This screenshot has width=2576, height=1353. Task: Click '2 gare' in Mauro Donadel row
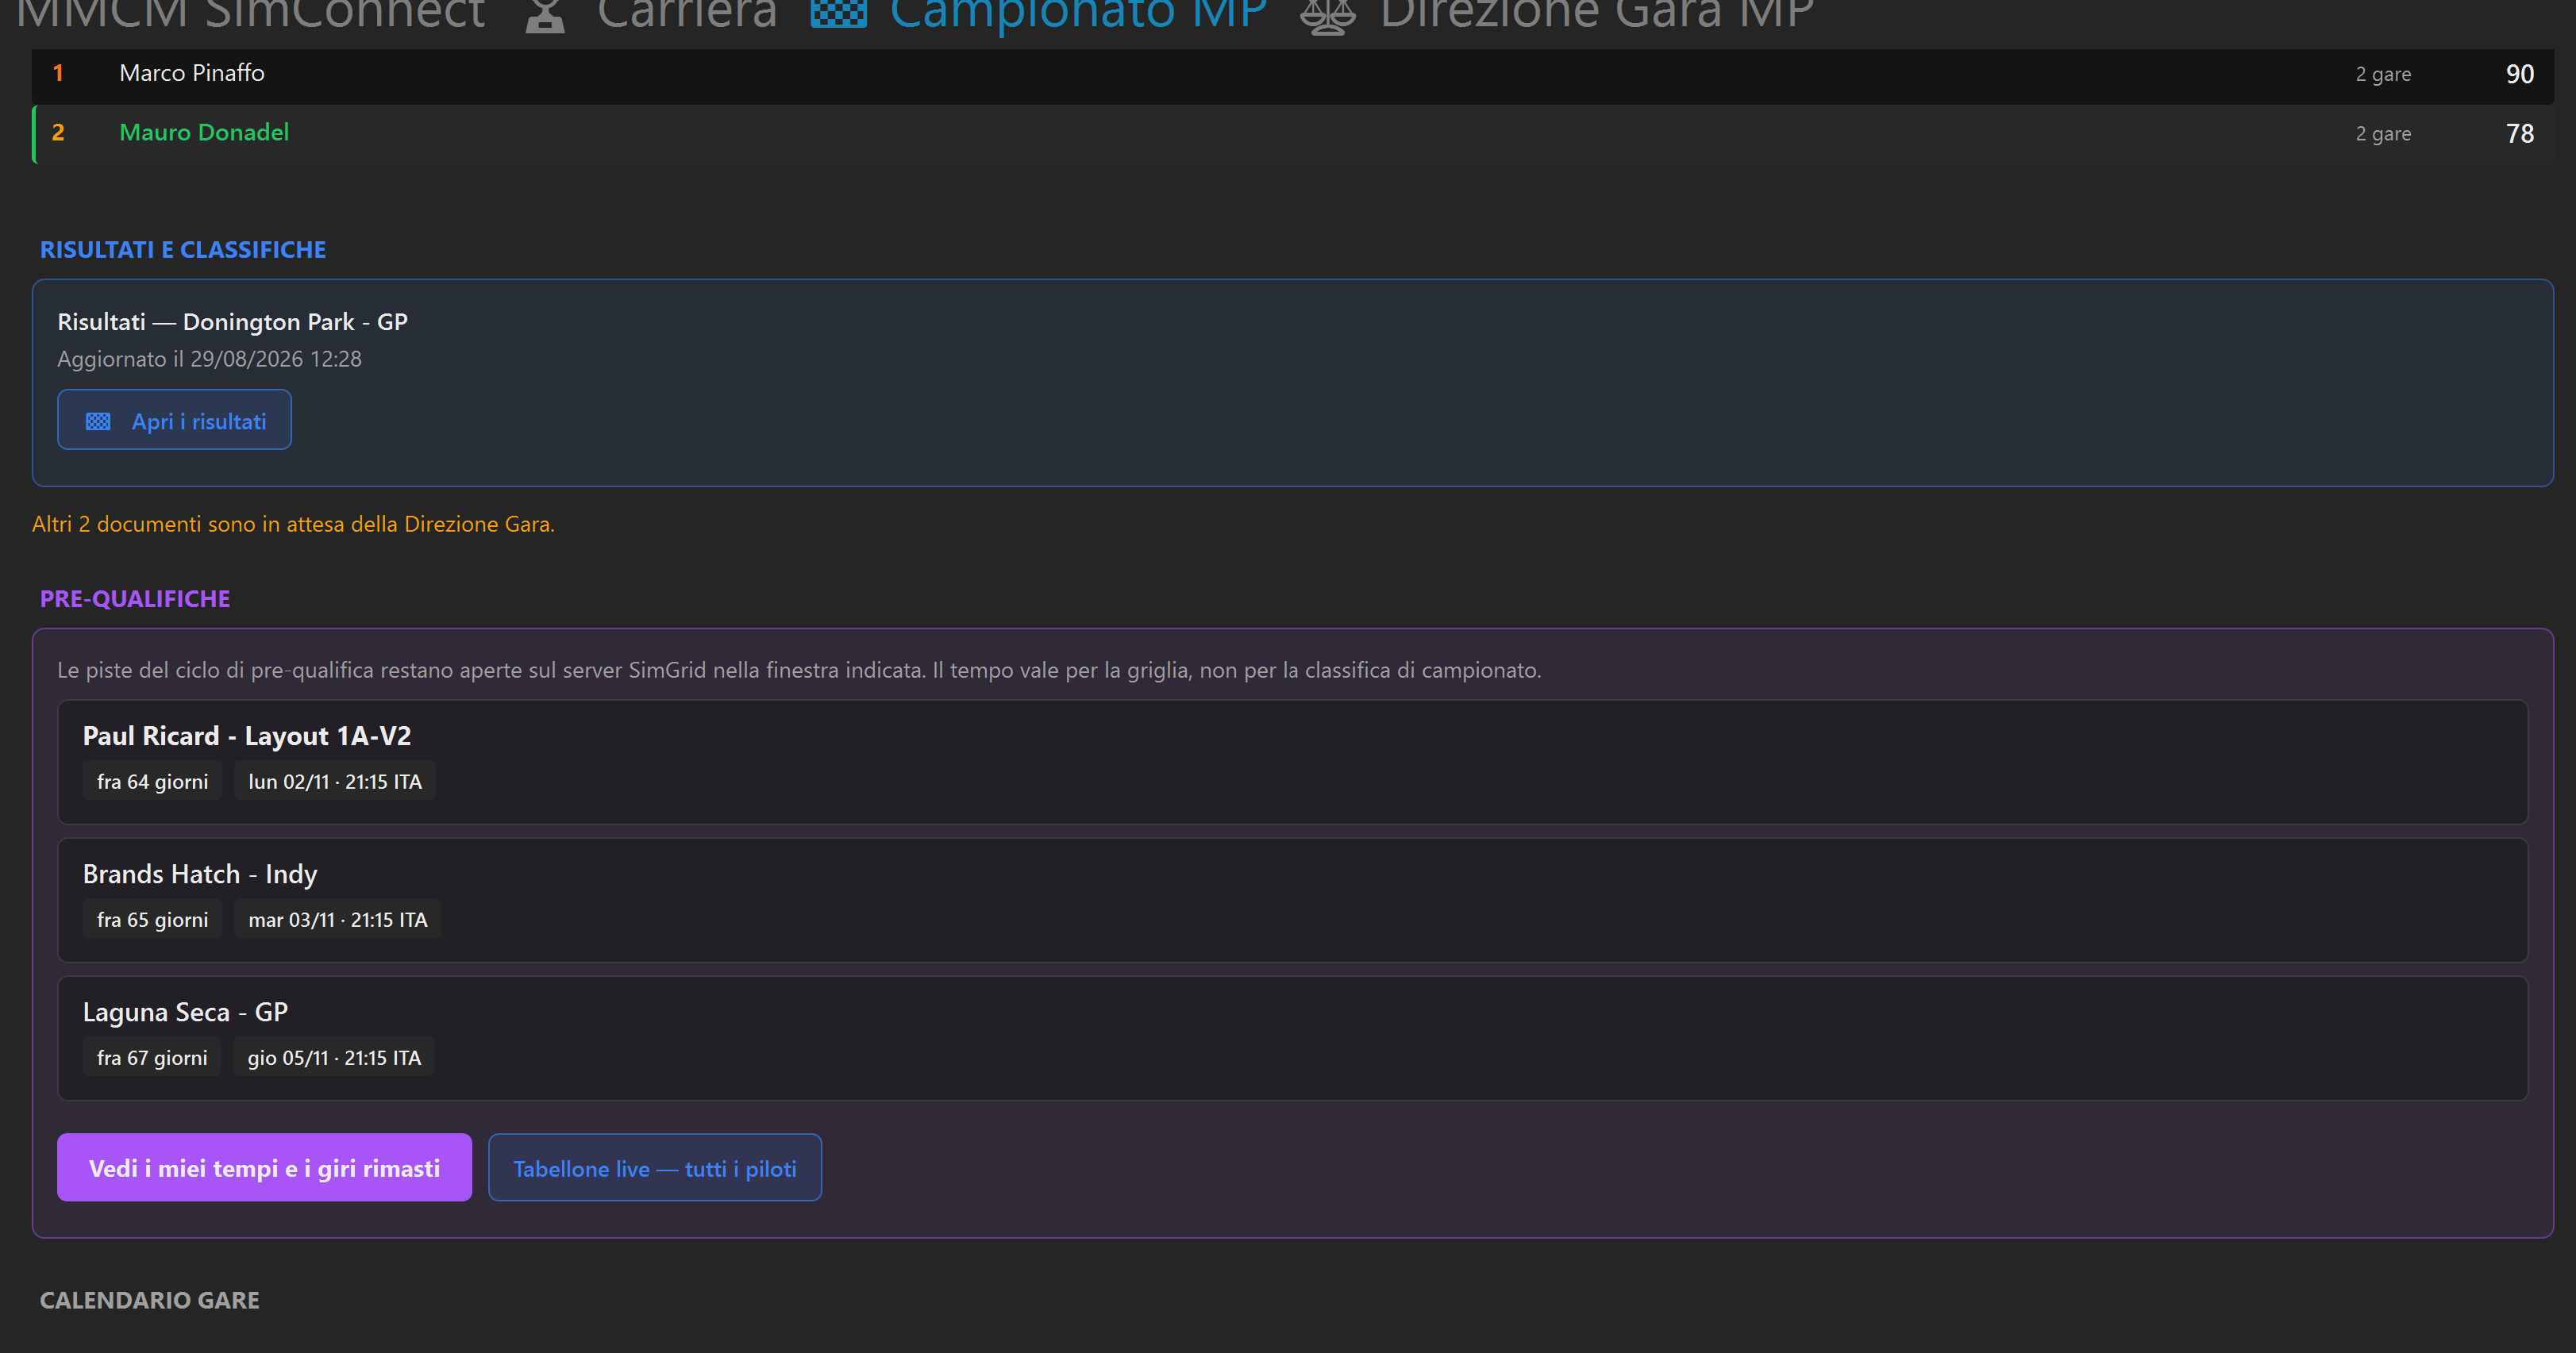coord(2383,133)
